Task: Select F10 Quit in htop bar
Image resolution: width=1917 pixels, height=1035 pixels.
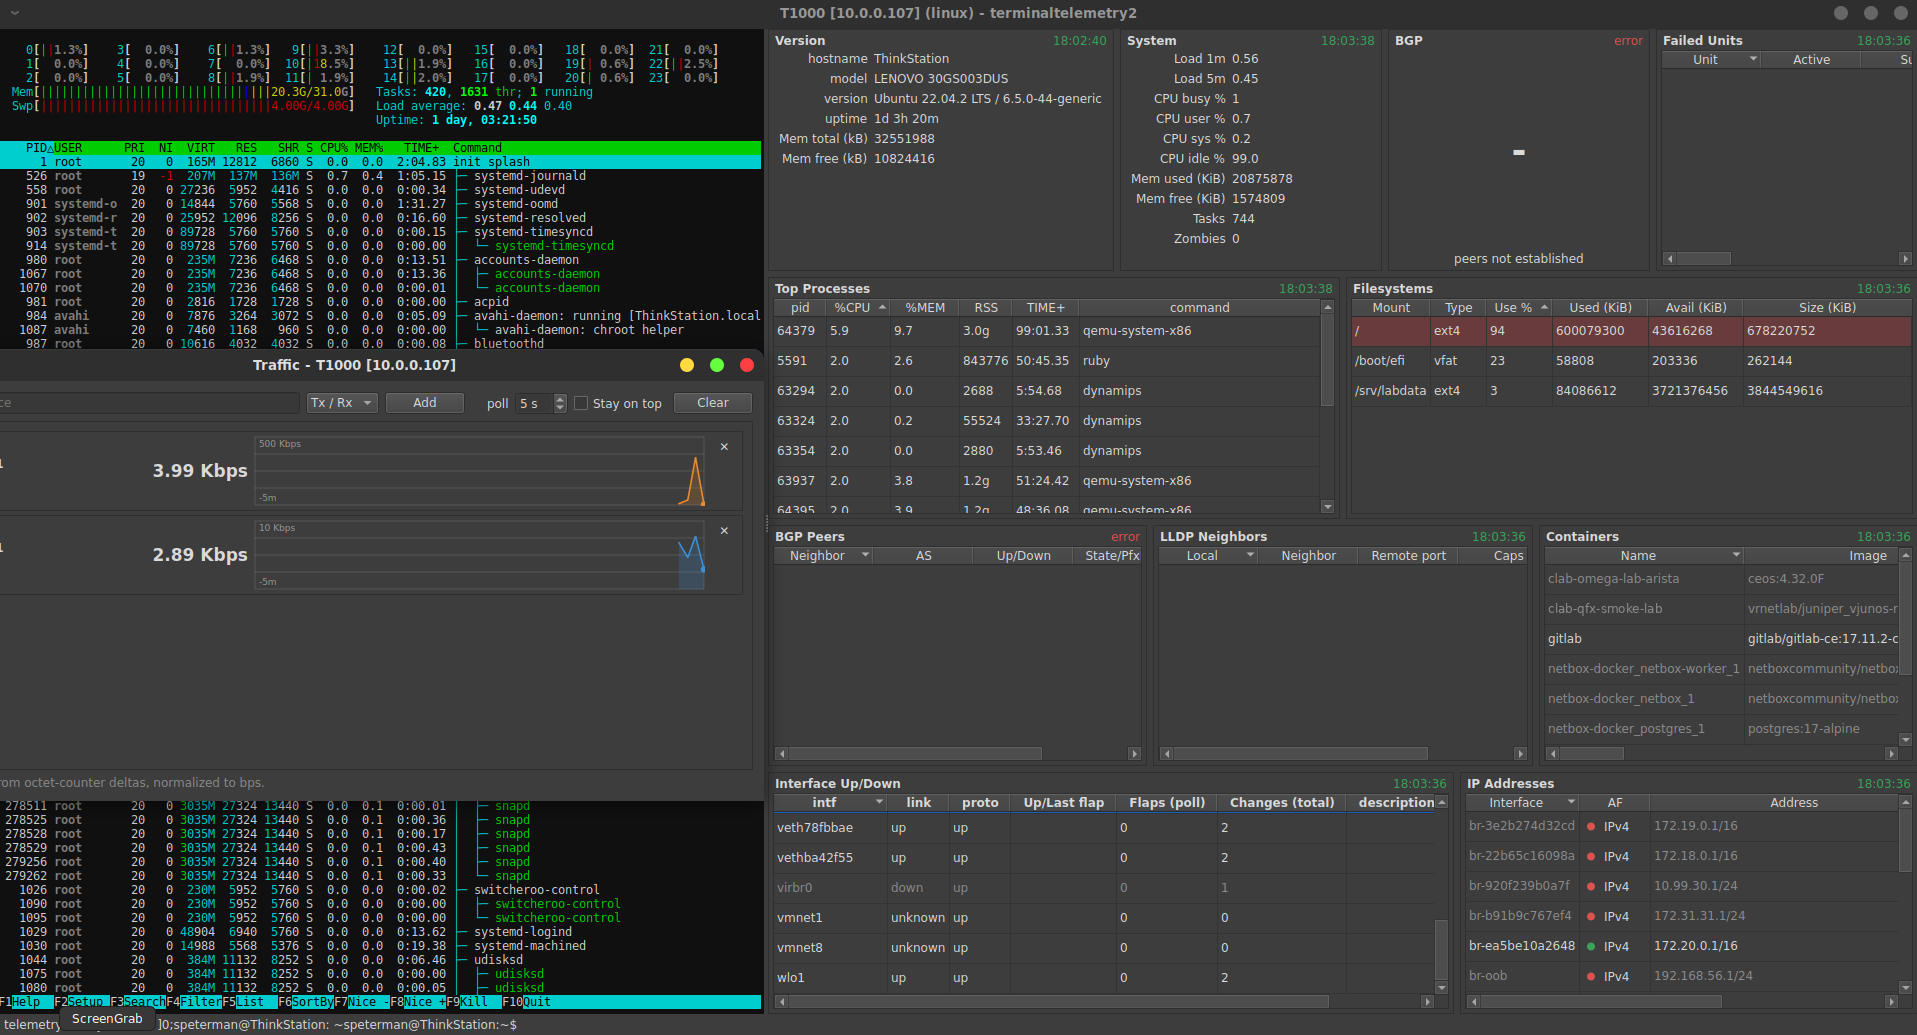Action: coord(526,1002)
